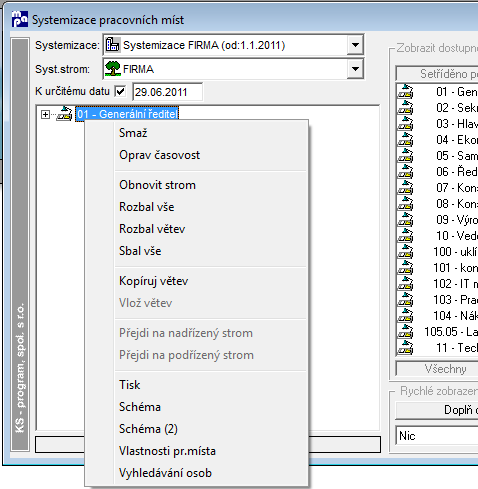Image resolution: width=478 pixels, height=489 pixels.
Task: Select Rozbal vše menu entry
Action: (x=211, y=207)
